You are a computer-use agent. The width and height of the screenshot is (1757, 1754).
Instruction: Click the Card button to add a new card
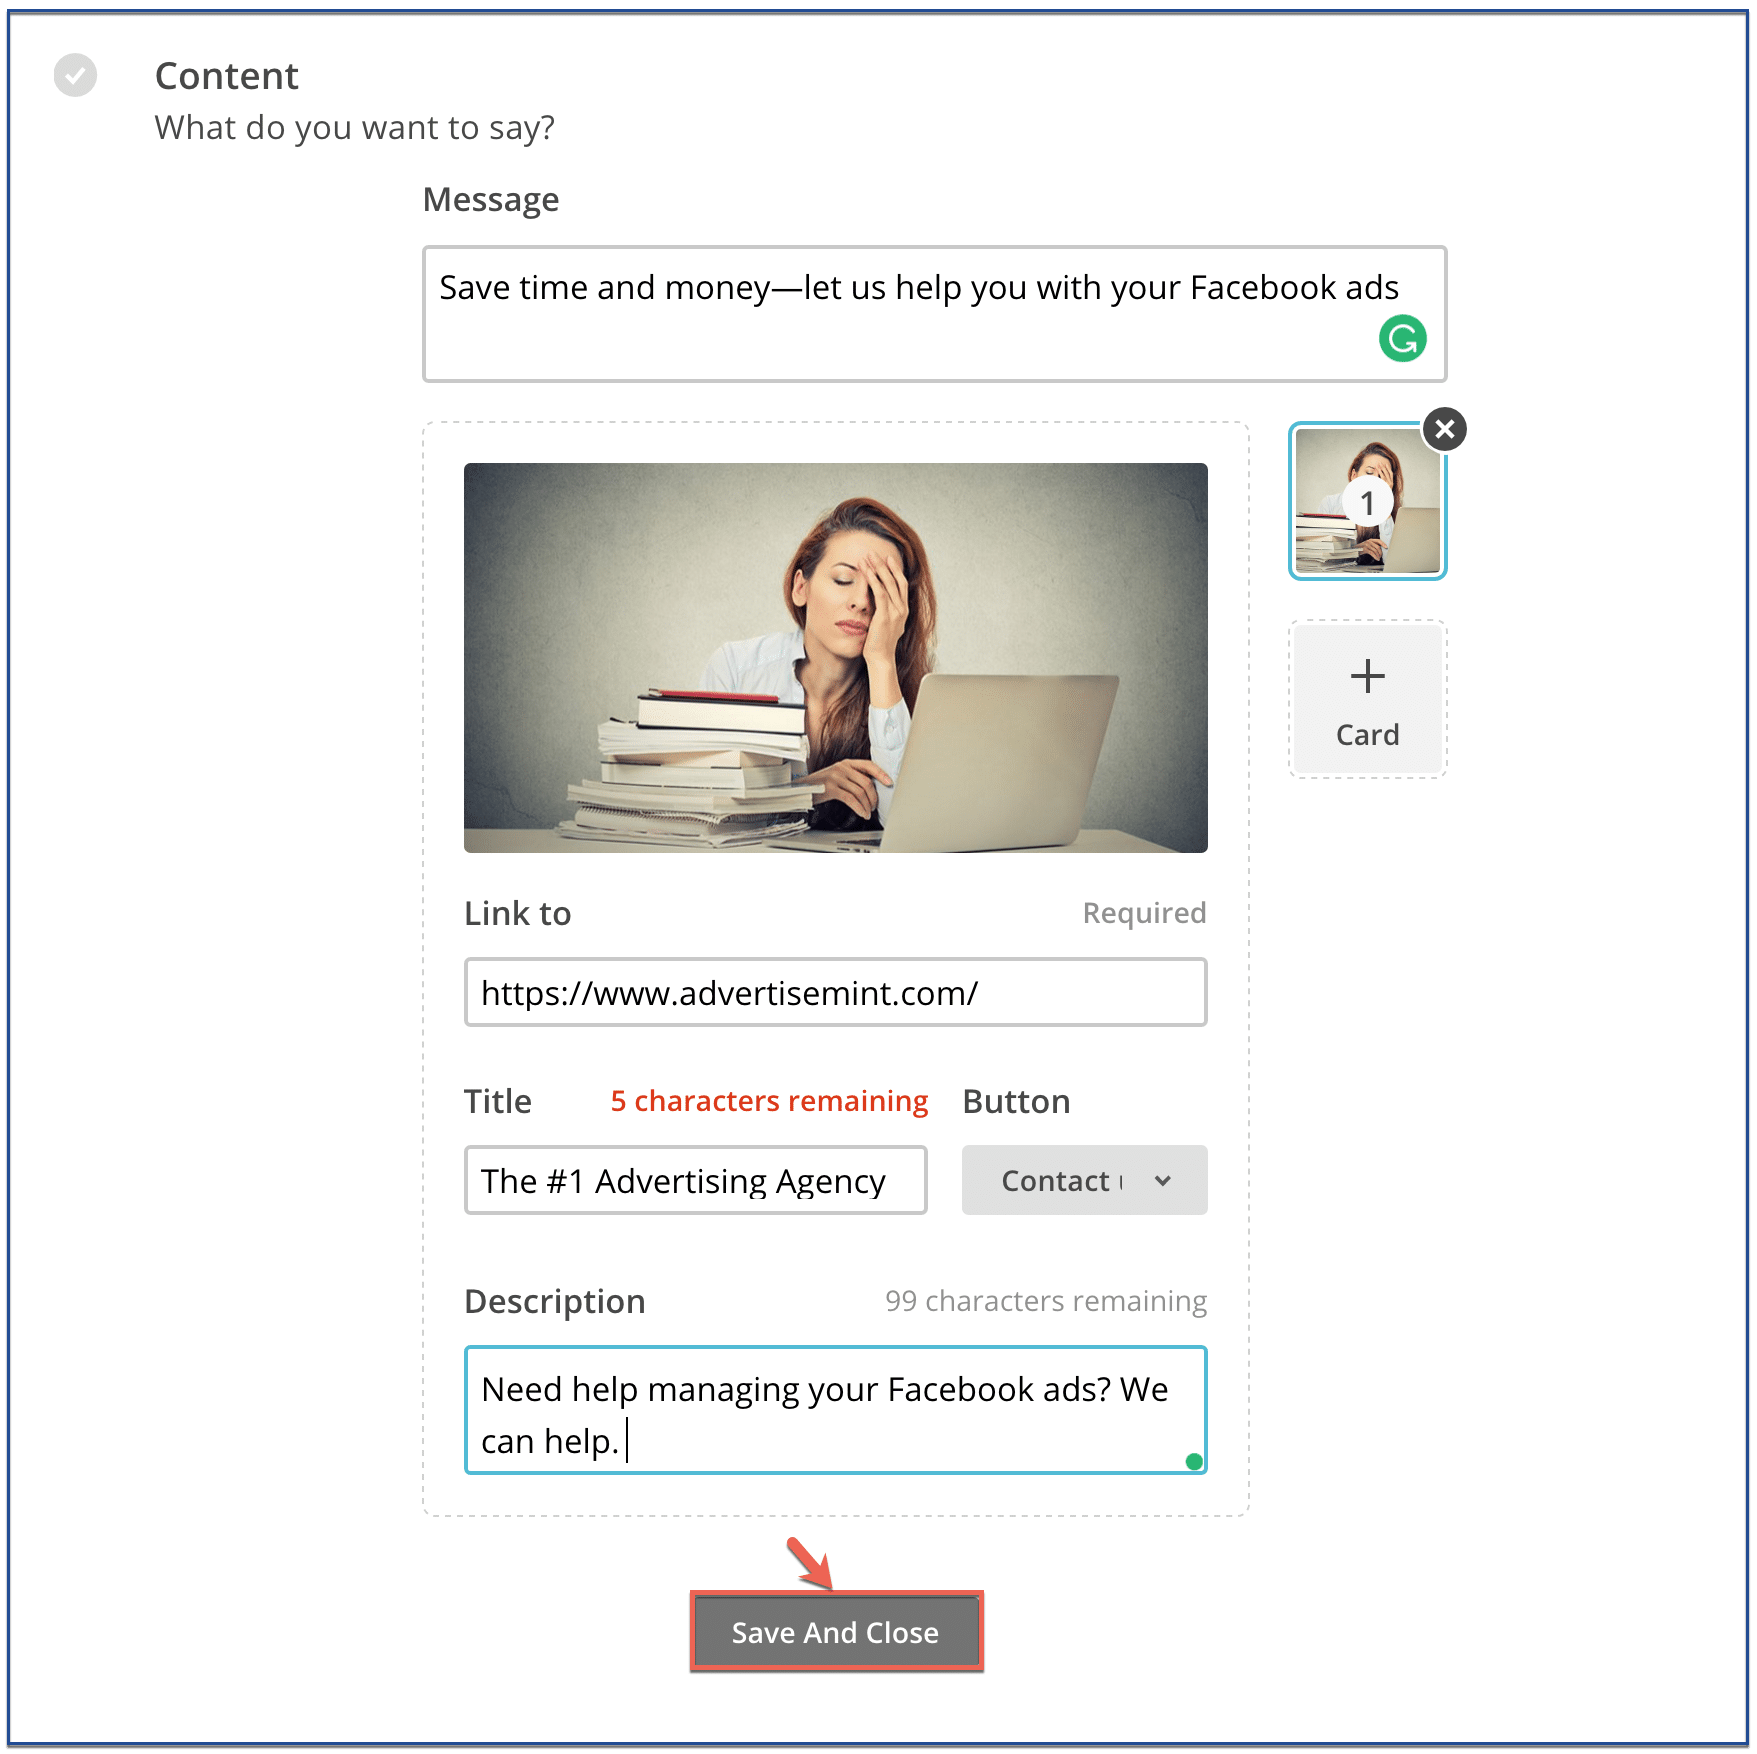click(1366, 697)
